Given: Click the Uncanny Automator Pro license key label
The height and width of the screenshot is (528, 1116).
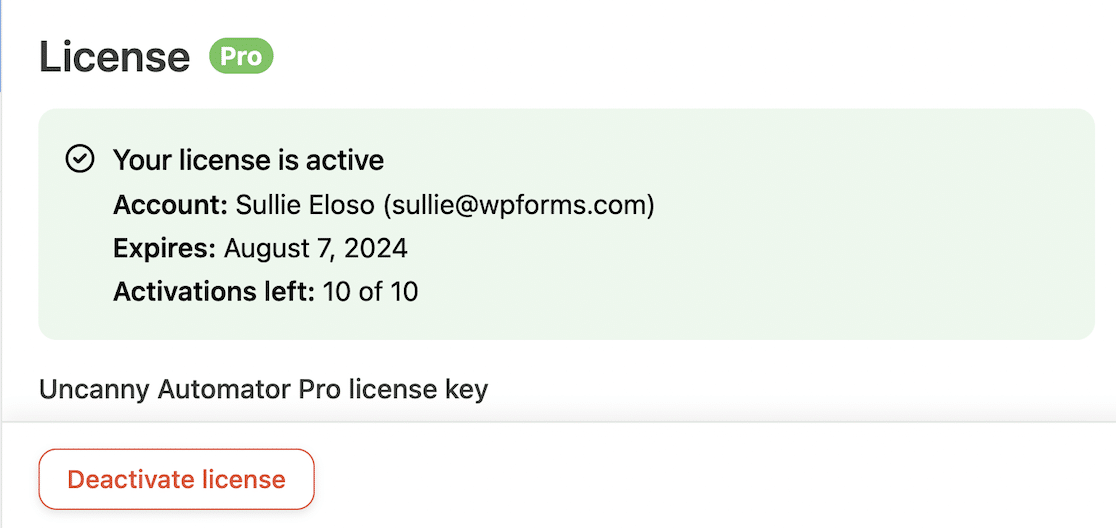Looking at the screenshot, I should point(263,389).
